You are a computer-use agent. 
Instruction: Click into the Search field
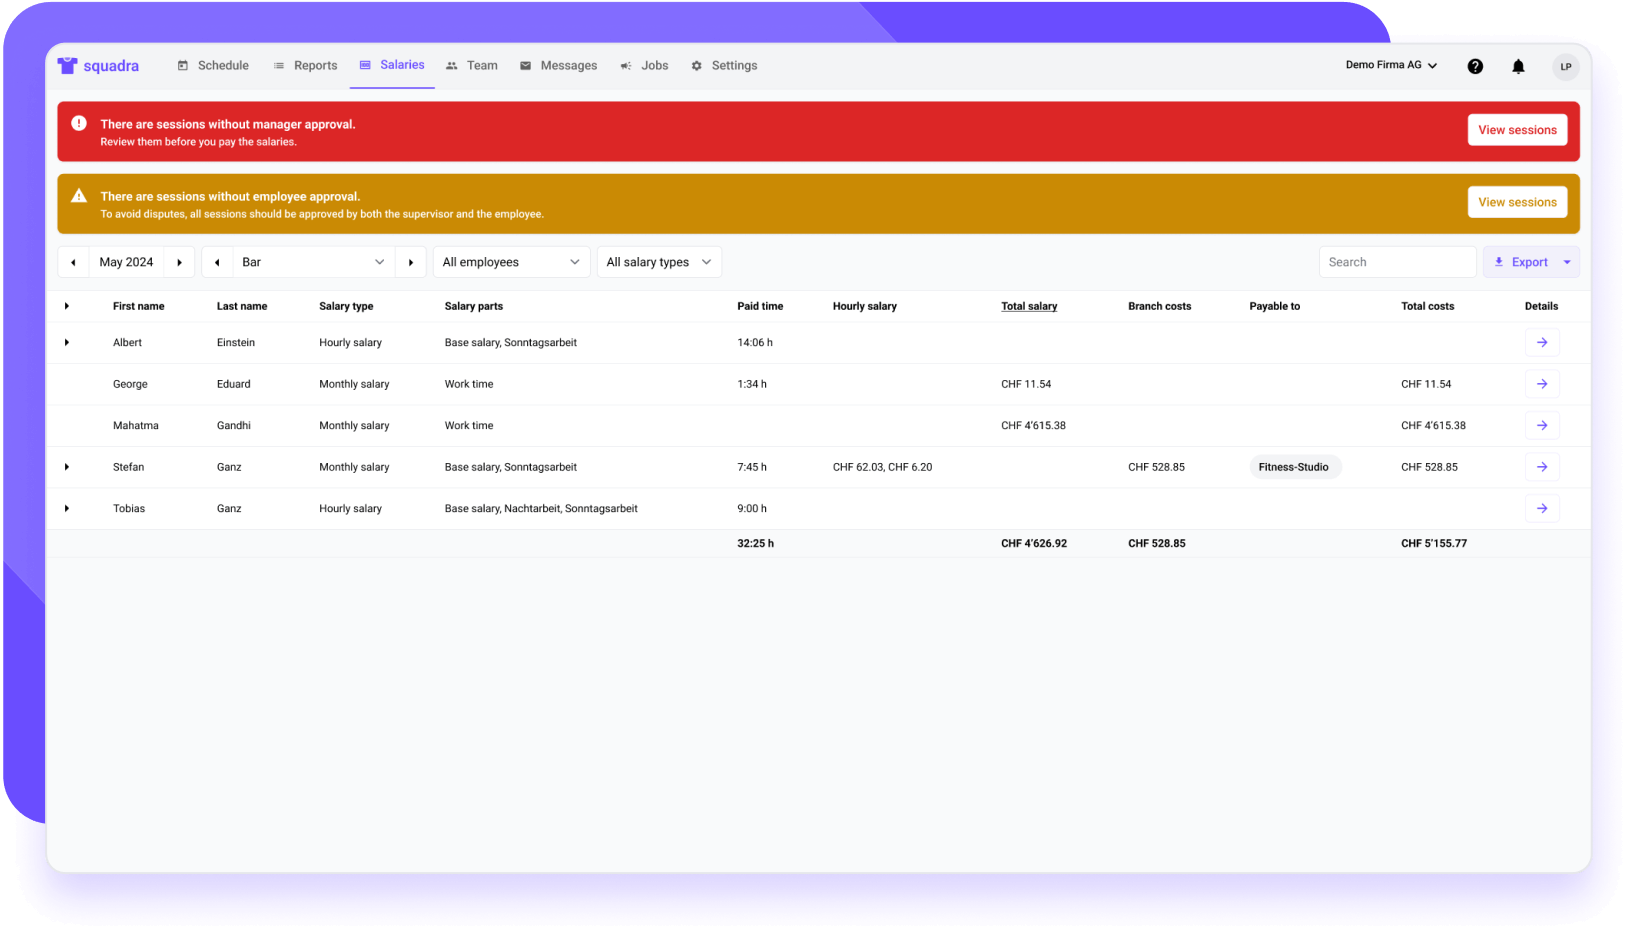(1397, 262)
